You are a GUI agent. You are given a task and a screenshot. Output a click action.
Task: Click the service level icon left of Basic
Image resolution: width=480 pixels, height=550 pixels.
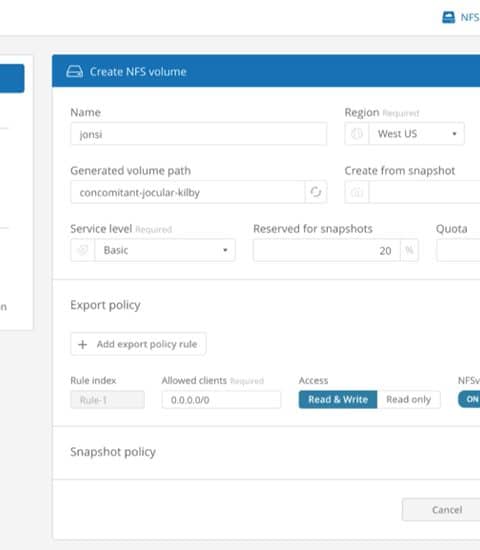[83, 250]
